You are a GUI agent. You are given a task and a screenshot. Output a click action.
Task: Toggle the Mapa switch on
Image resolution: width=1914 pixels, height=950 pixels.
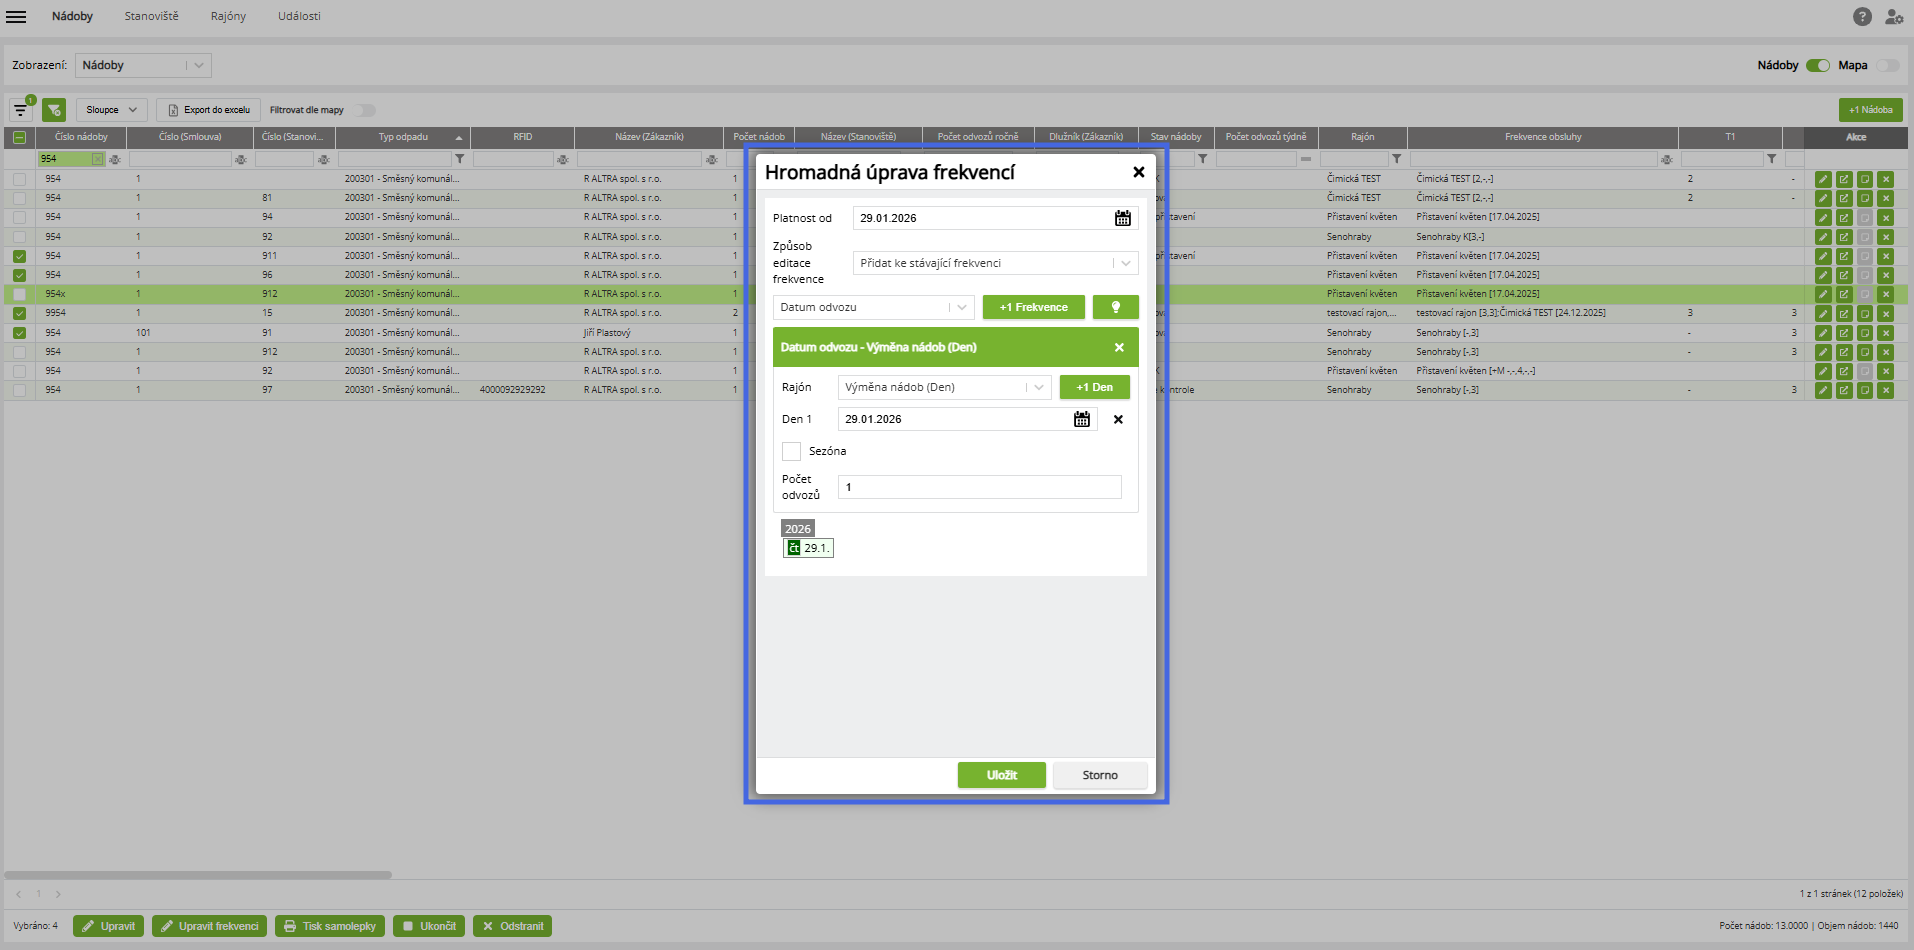pos(1887,65)
